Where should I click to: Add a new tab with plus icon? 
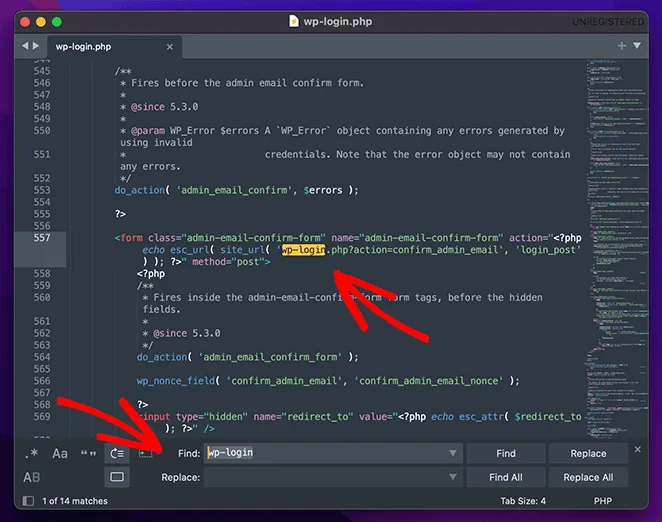pos(621,46)
